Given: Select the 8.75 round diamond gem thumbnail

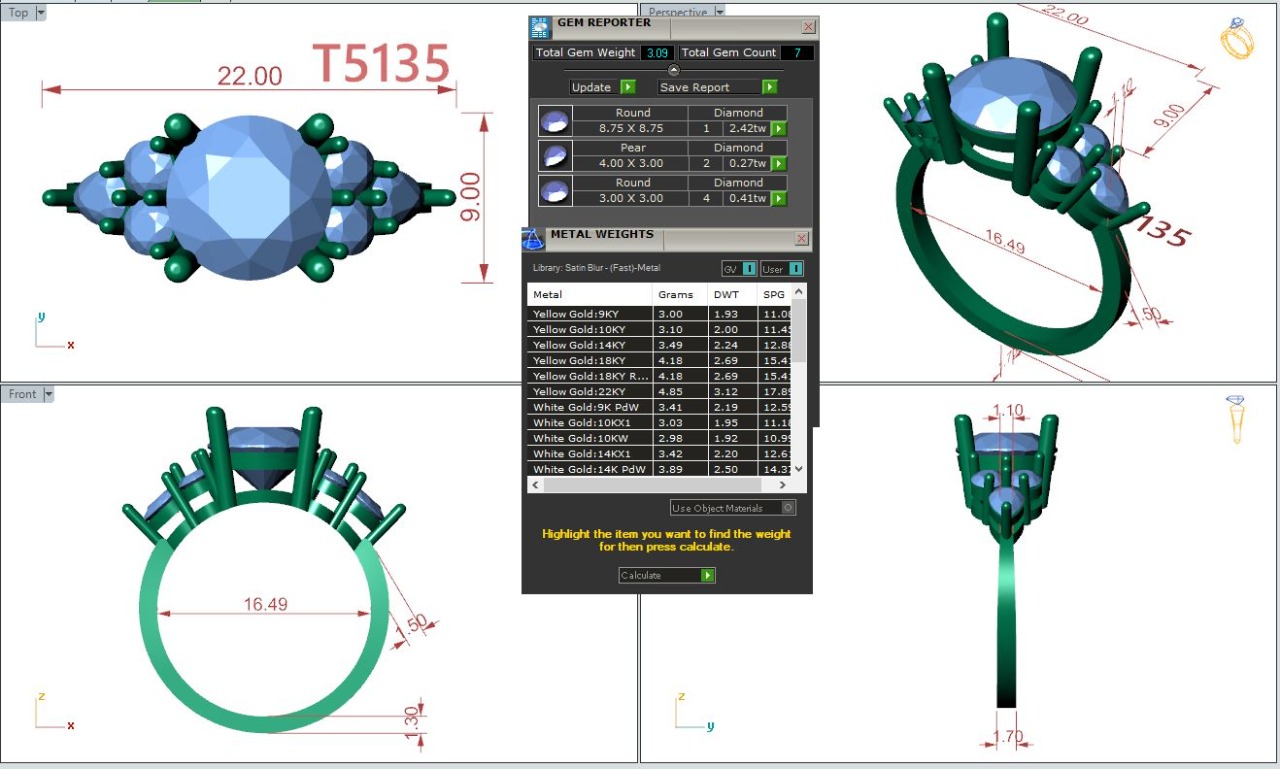Looking at the screenshot, I should pyautogui.click(x=554, y=121).
